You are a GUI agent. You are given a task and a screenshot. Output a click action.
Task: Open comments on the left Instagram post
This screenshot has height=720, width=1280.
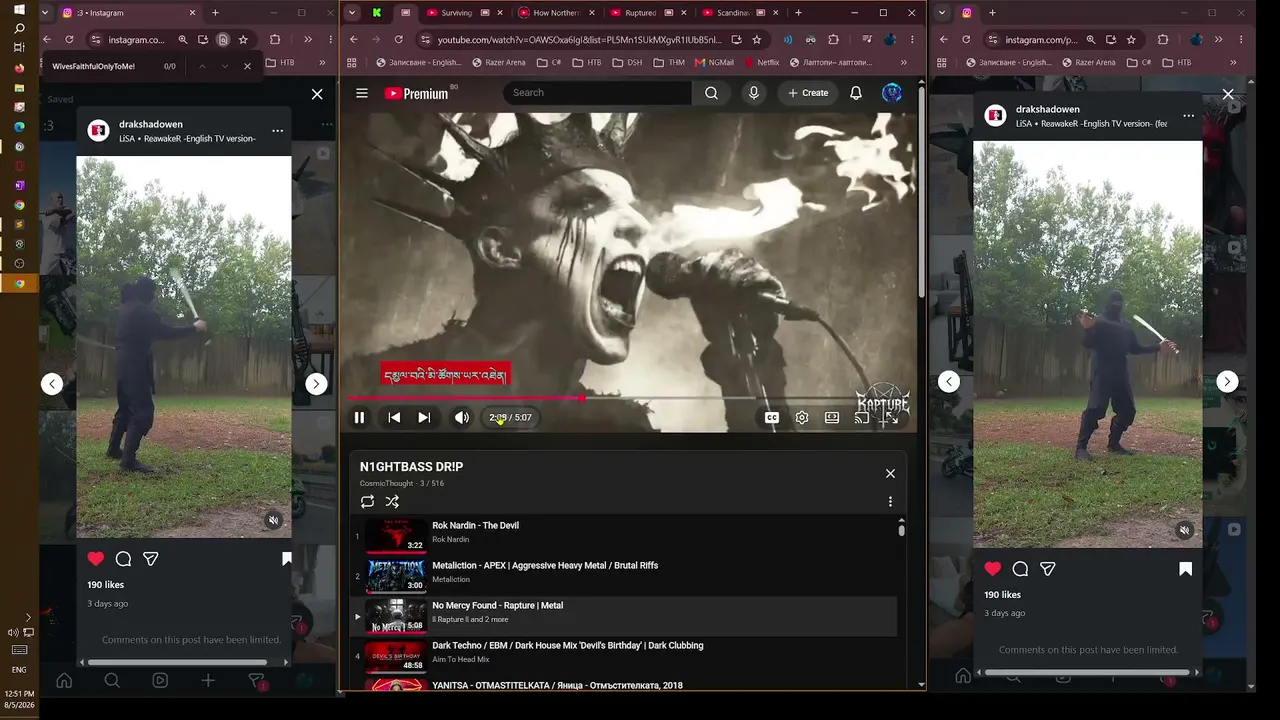(123, 559)
